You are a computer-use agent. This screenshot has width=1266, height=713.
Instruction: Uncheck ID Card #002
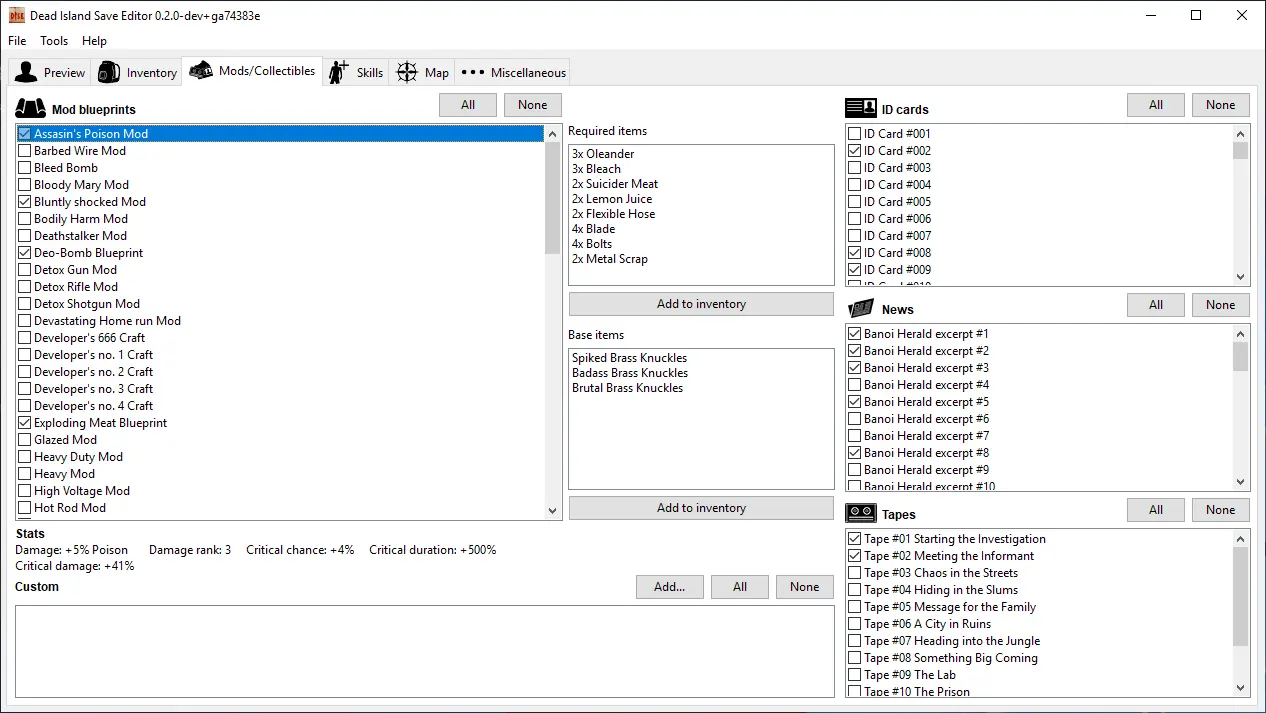[854, 151]
